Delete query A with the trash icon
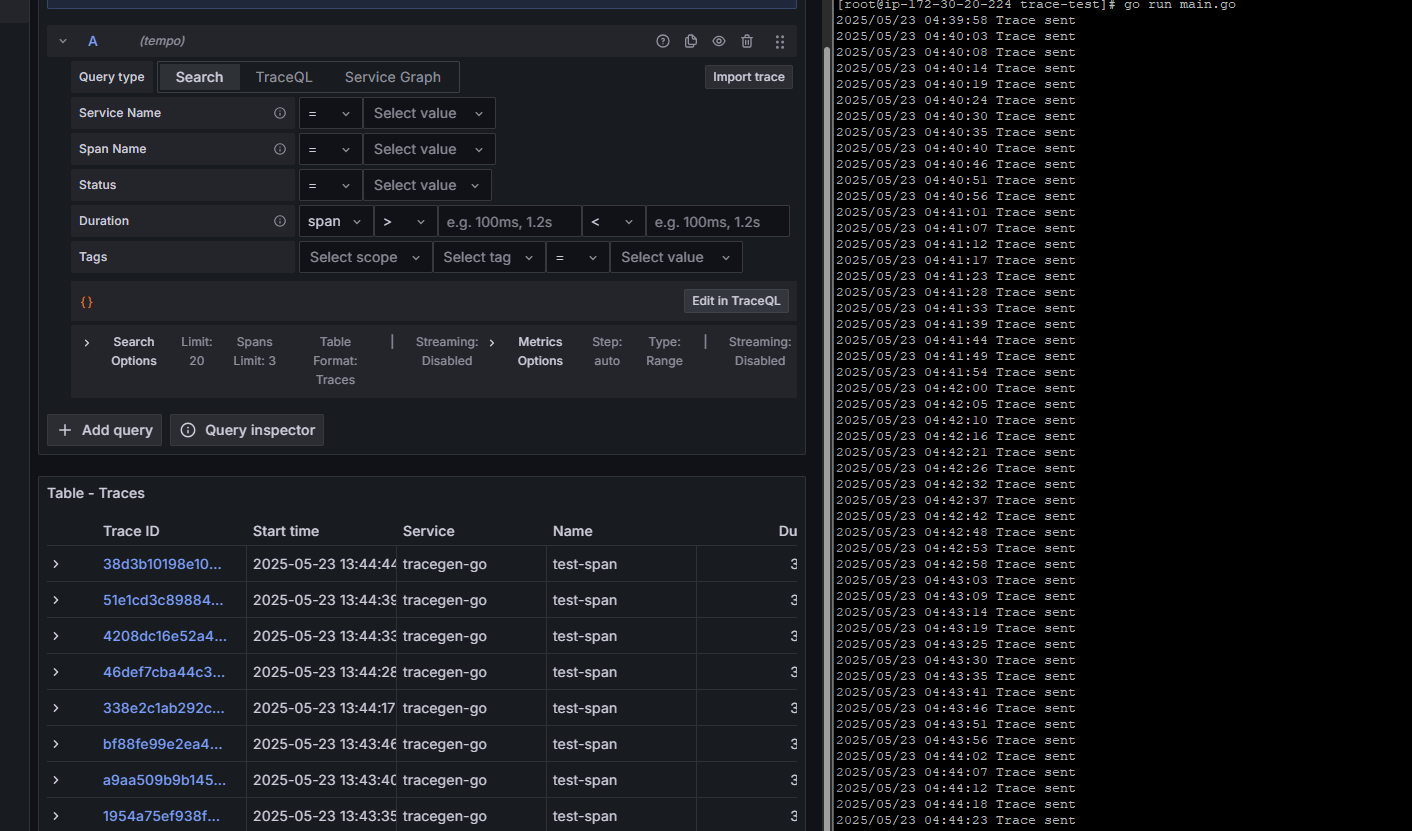The image size is (1412, 831). [x=747, y=41]
